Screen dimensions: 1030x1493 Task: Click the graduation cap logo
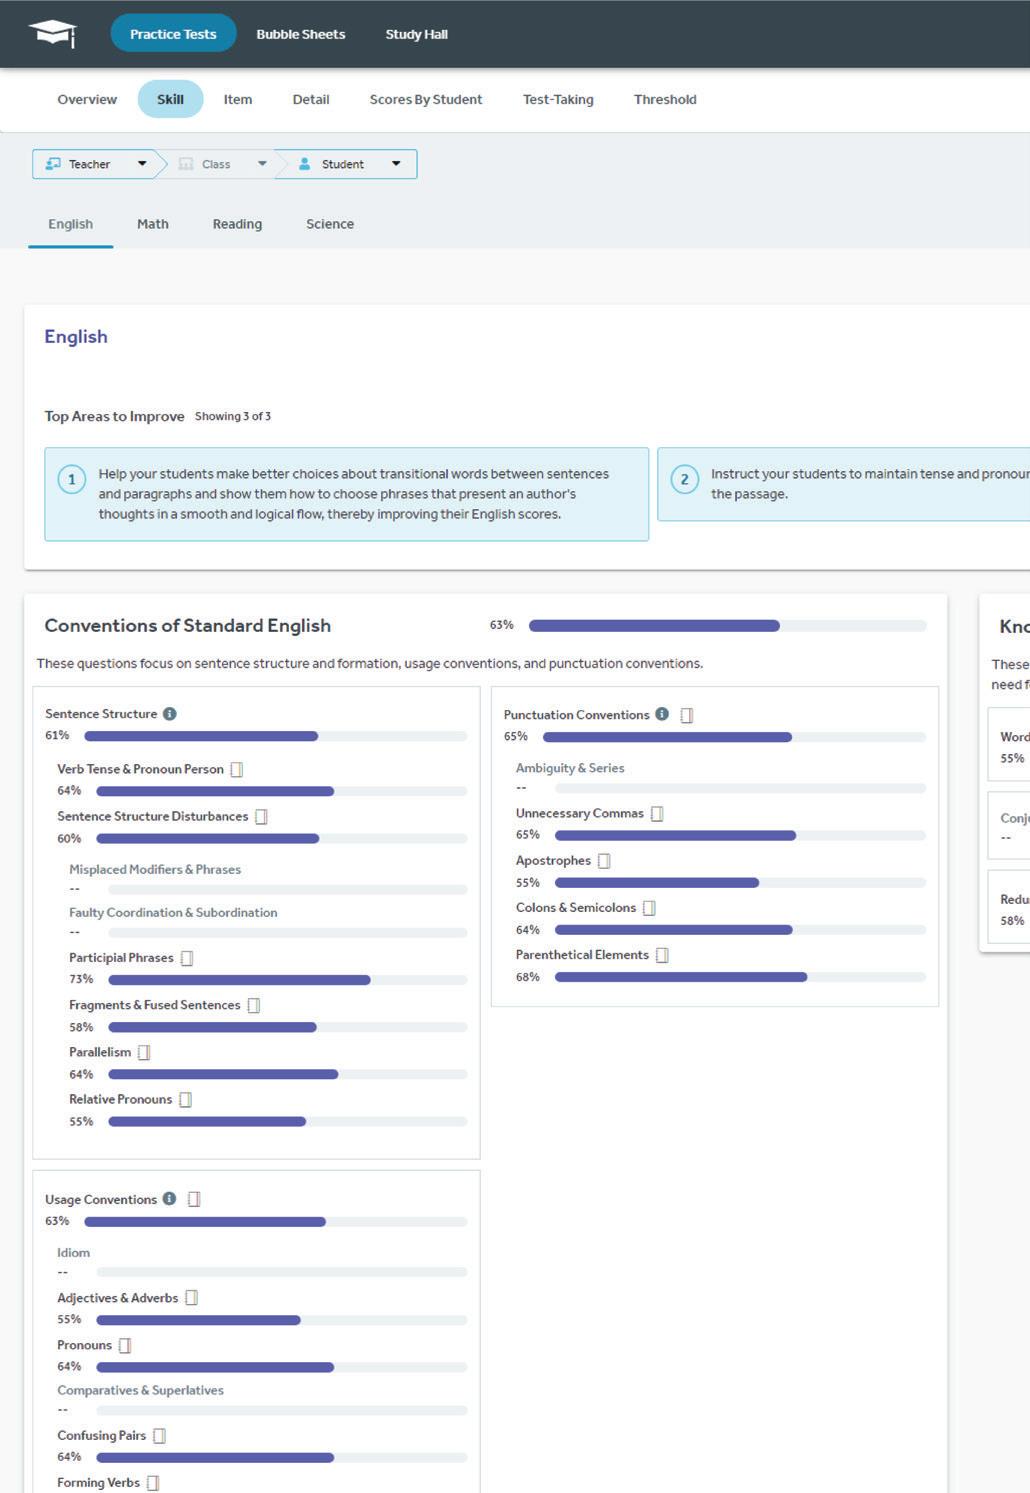click(x=53, y=33)
